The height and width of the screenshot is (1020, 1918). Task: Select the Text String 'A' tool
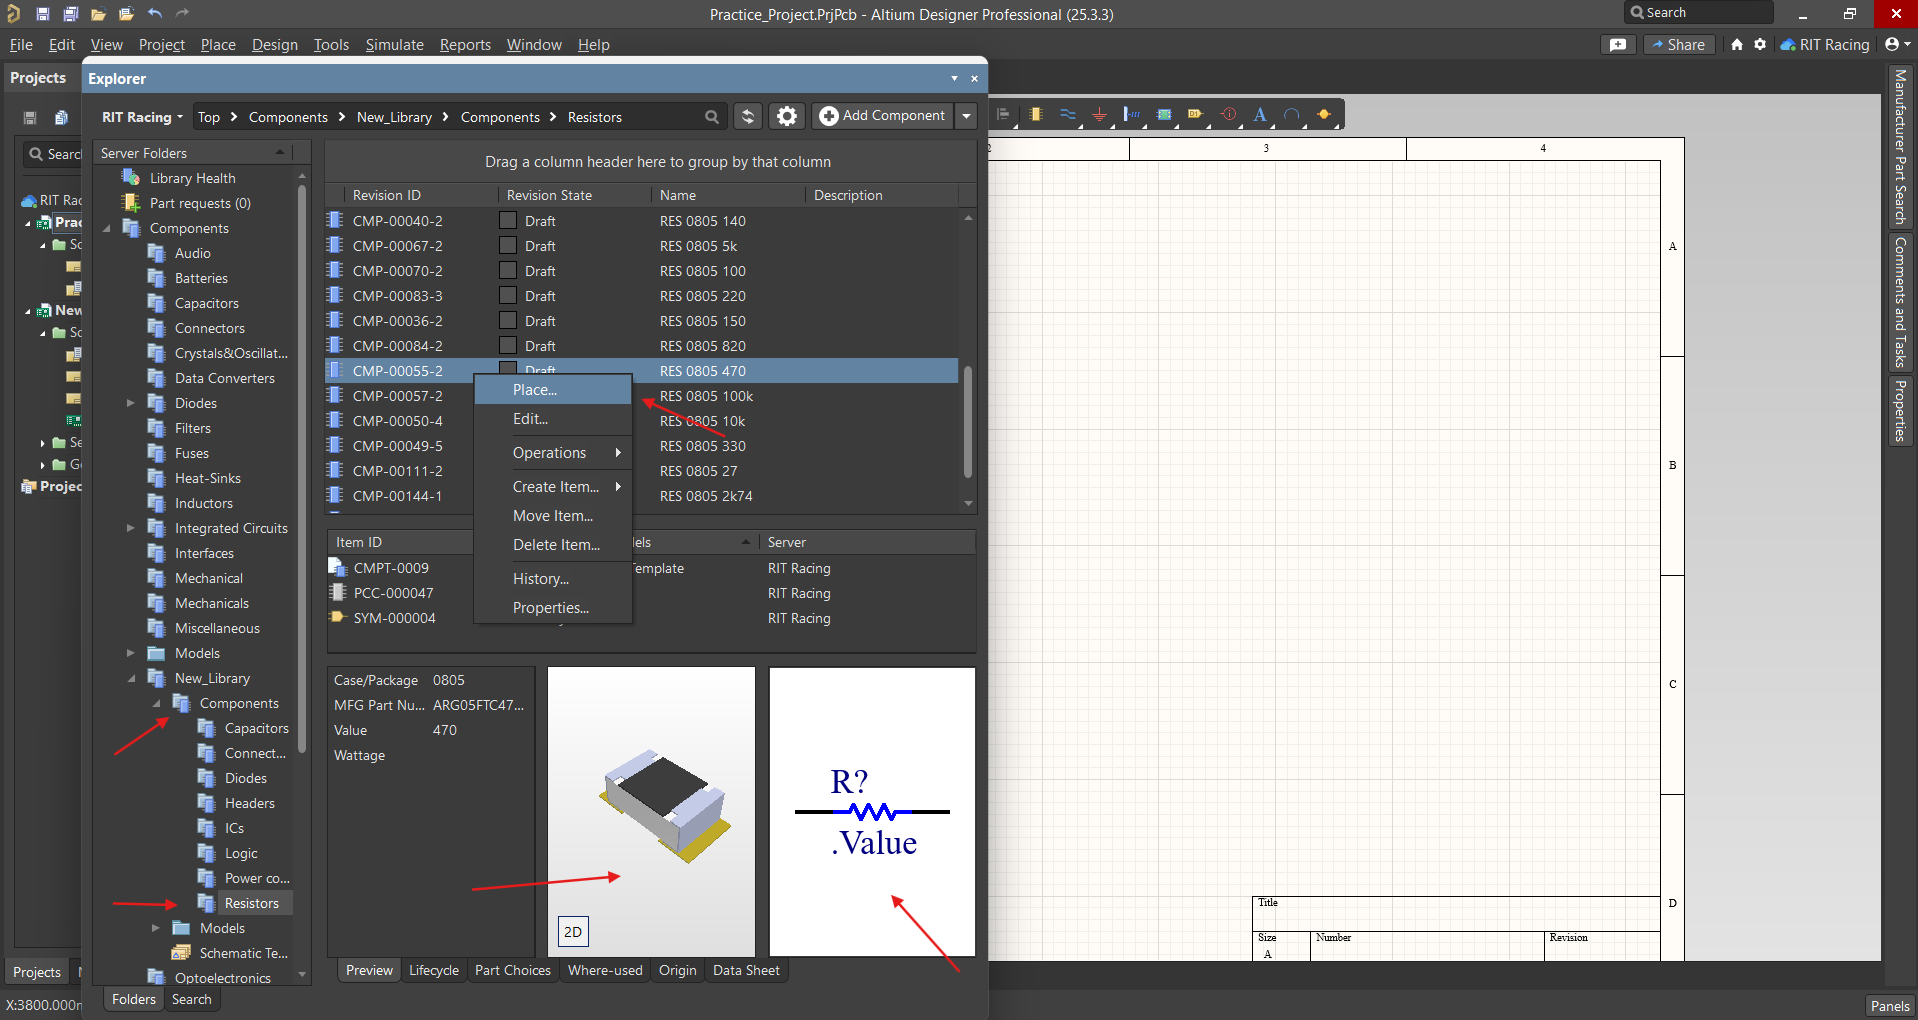click(x=1260, y=115)
